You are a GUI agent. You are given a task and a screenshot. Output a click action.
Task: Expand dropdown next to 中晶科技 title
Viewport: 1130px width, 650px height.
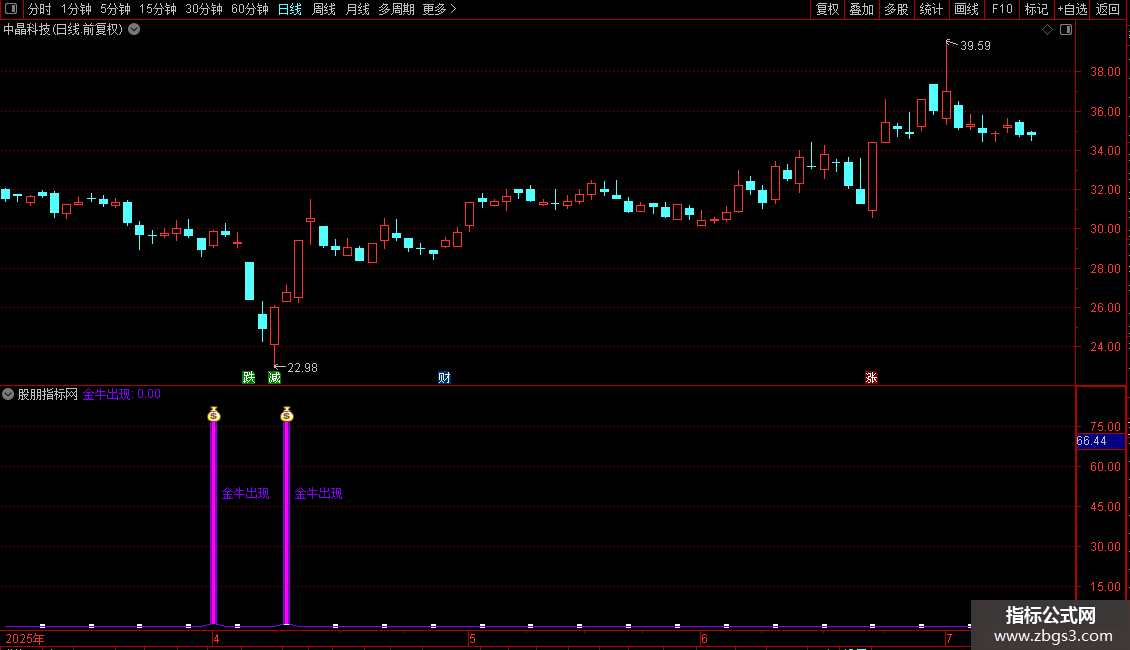pos(134,30)
